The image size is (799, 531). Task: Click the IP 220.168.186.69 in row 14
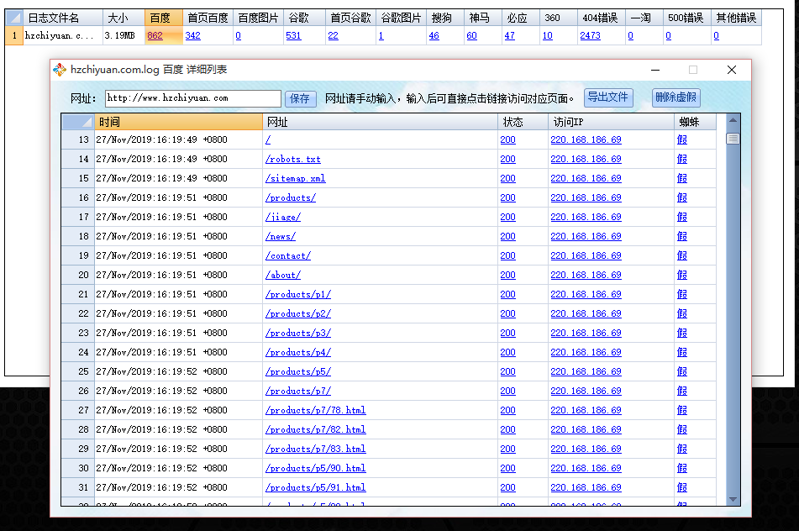pos(586,159)
